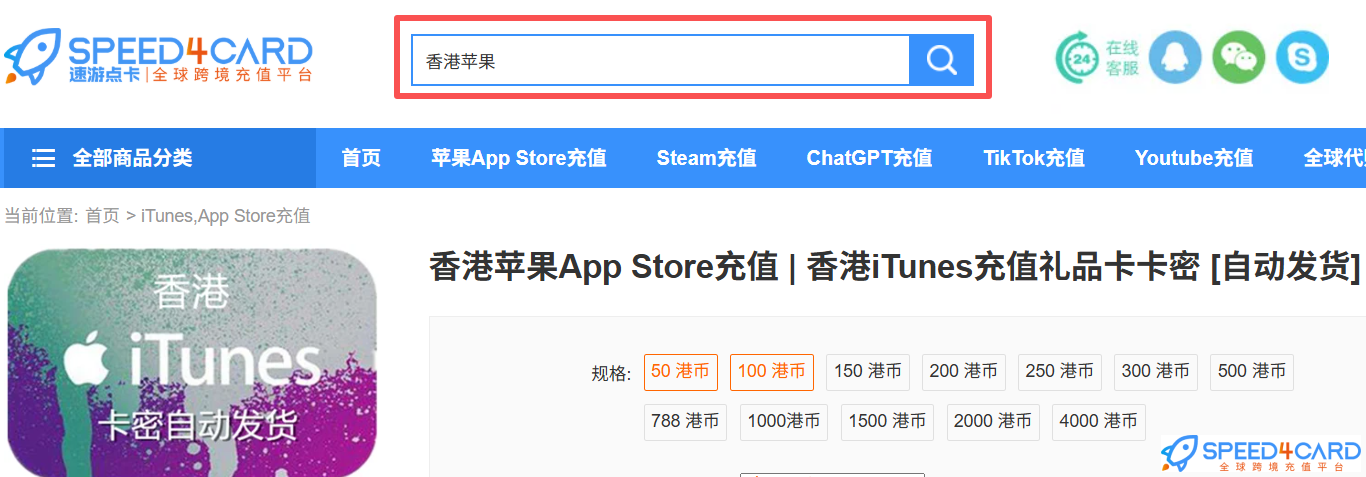Select the 788 港币 option

coord(686,422)
